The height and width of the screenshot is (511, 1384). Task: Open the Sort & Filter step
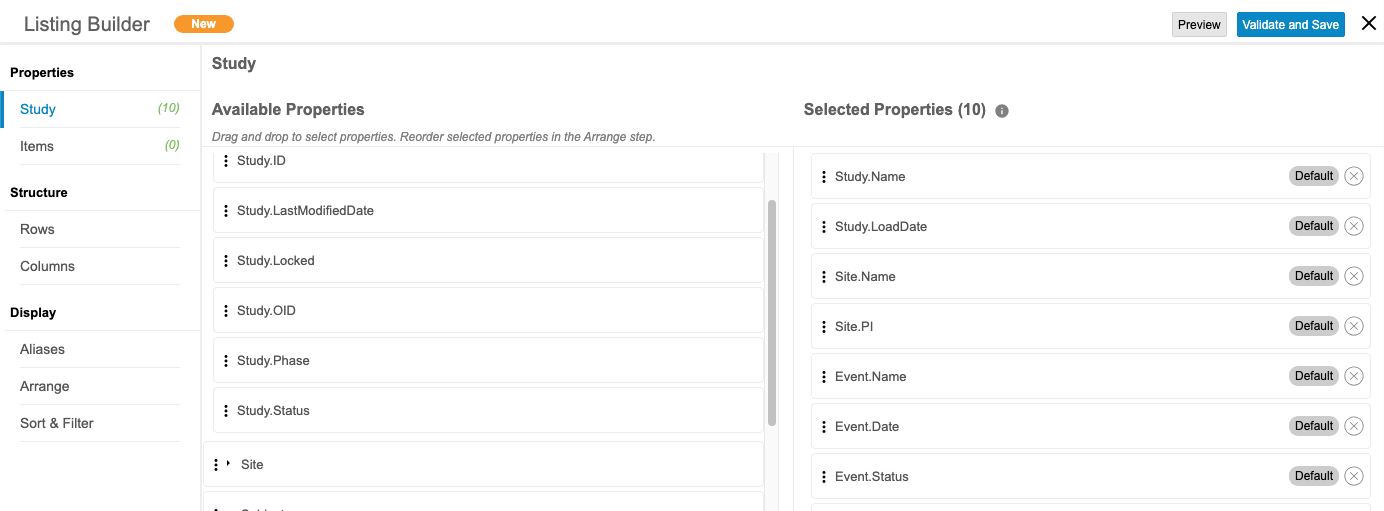56,423
